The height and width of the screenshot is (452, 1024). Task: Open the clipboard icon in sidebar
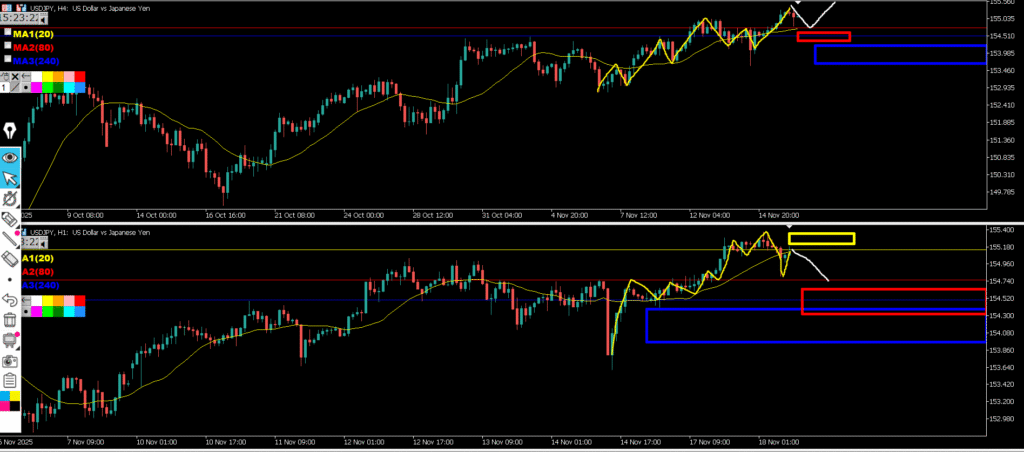(11, 380)
